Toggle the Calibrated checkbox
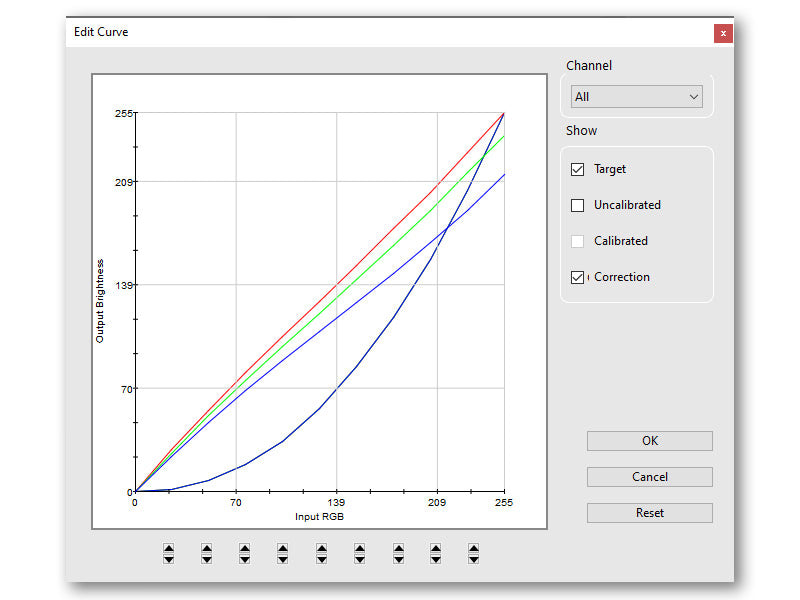 577,241
